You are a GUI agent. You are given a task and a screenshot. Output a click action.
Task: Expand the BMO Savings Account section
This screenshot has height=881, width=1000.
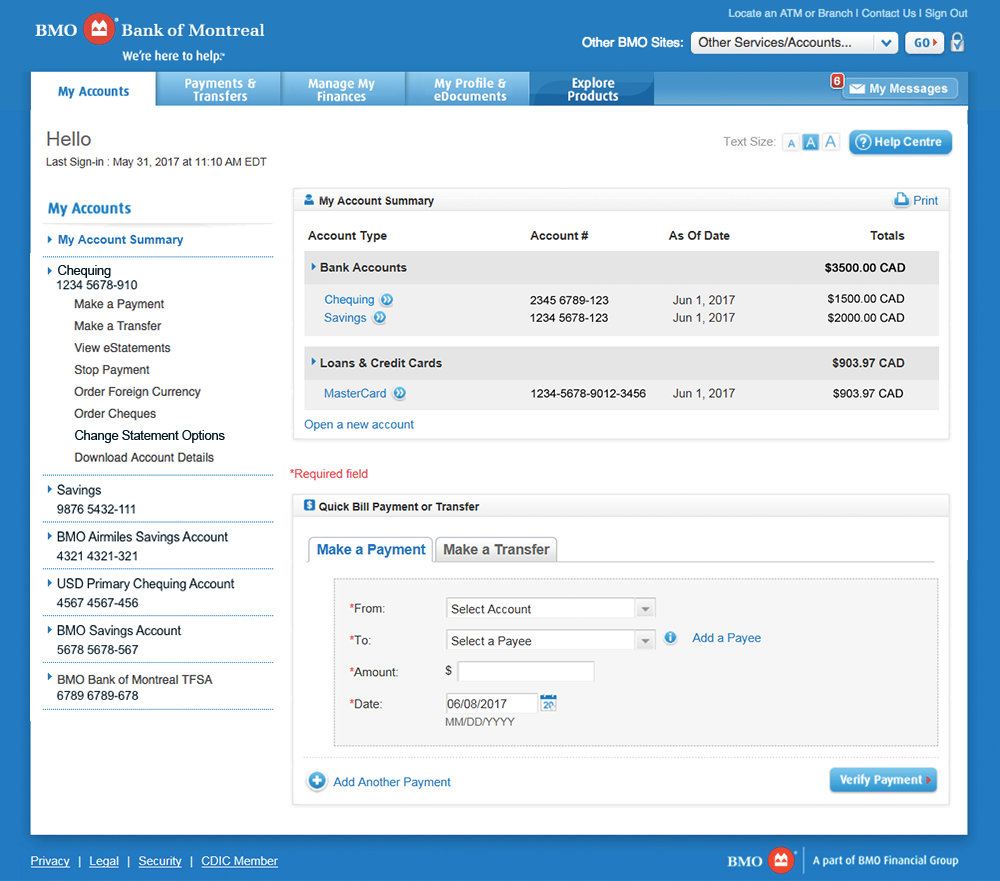[x=50, y=630]
